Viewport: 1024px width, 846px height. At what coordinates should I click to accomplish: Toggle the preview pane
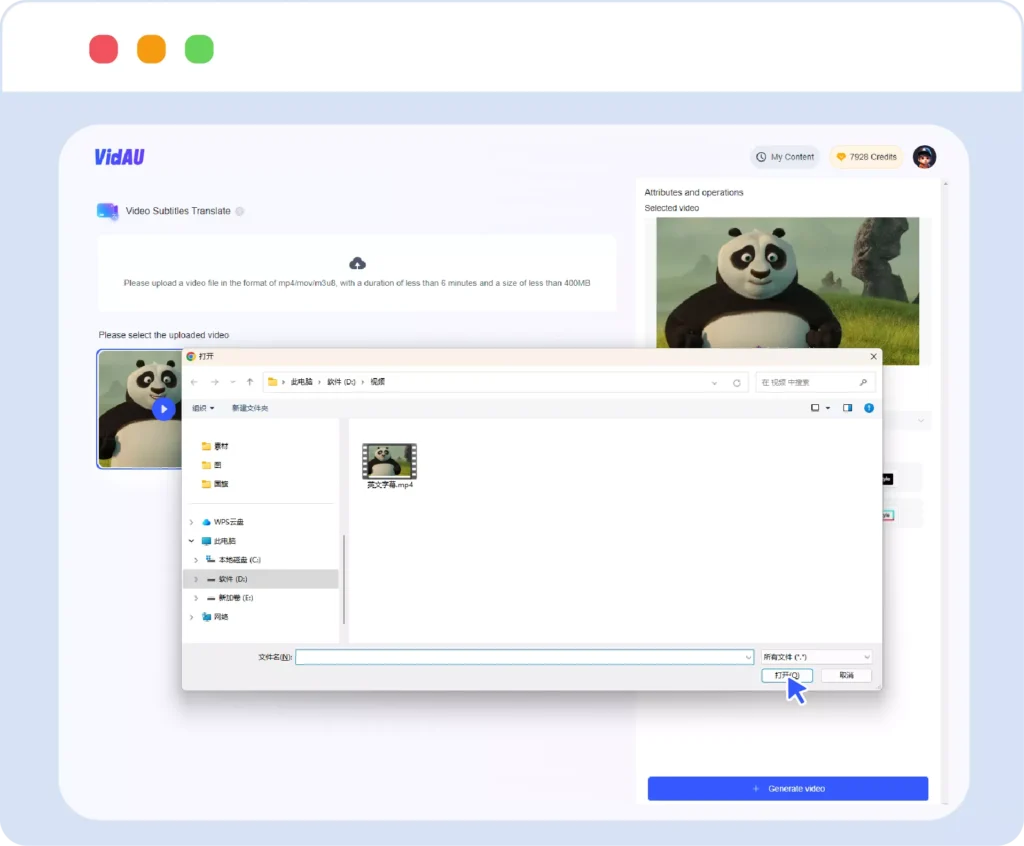[847, 408]
